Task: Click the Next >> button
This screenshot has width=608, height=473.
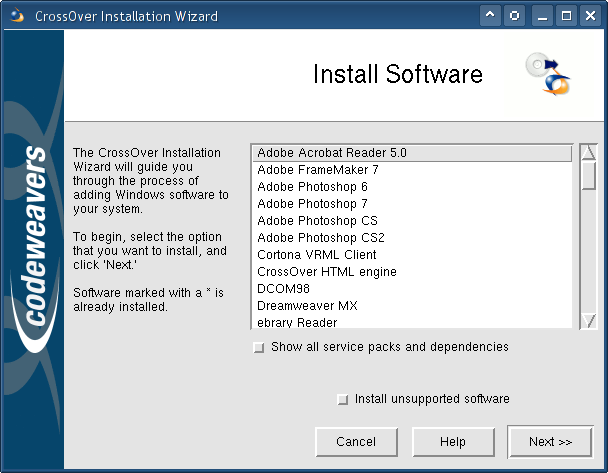Action: coord(550,442)
